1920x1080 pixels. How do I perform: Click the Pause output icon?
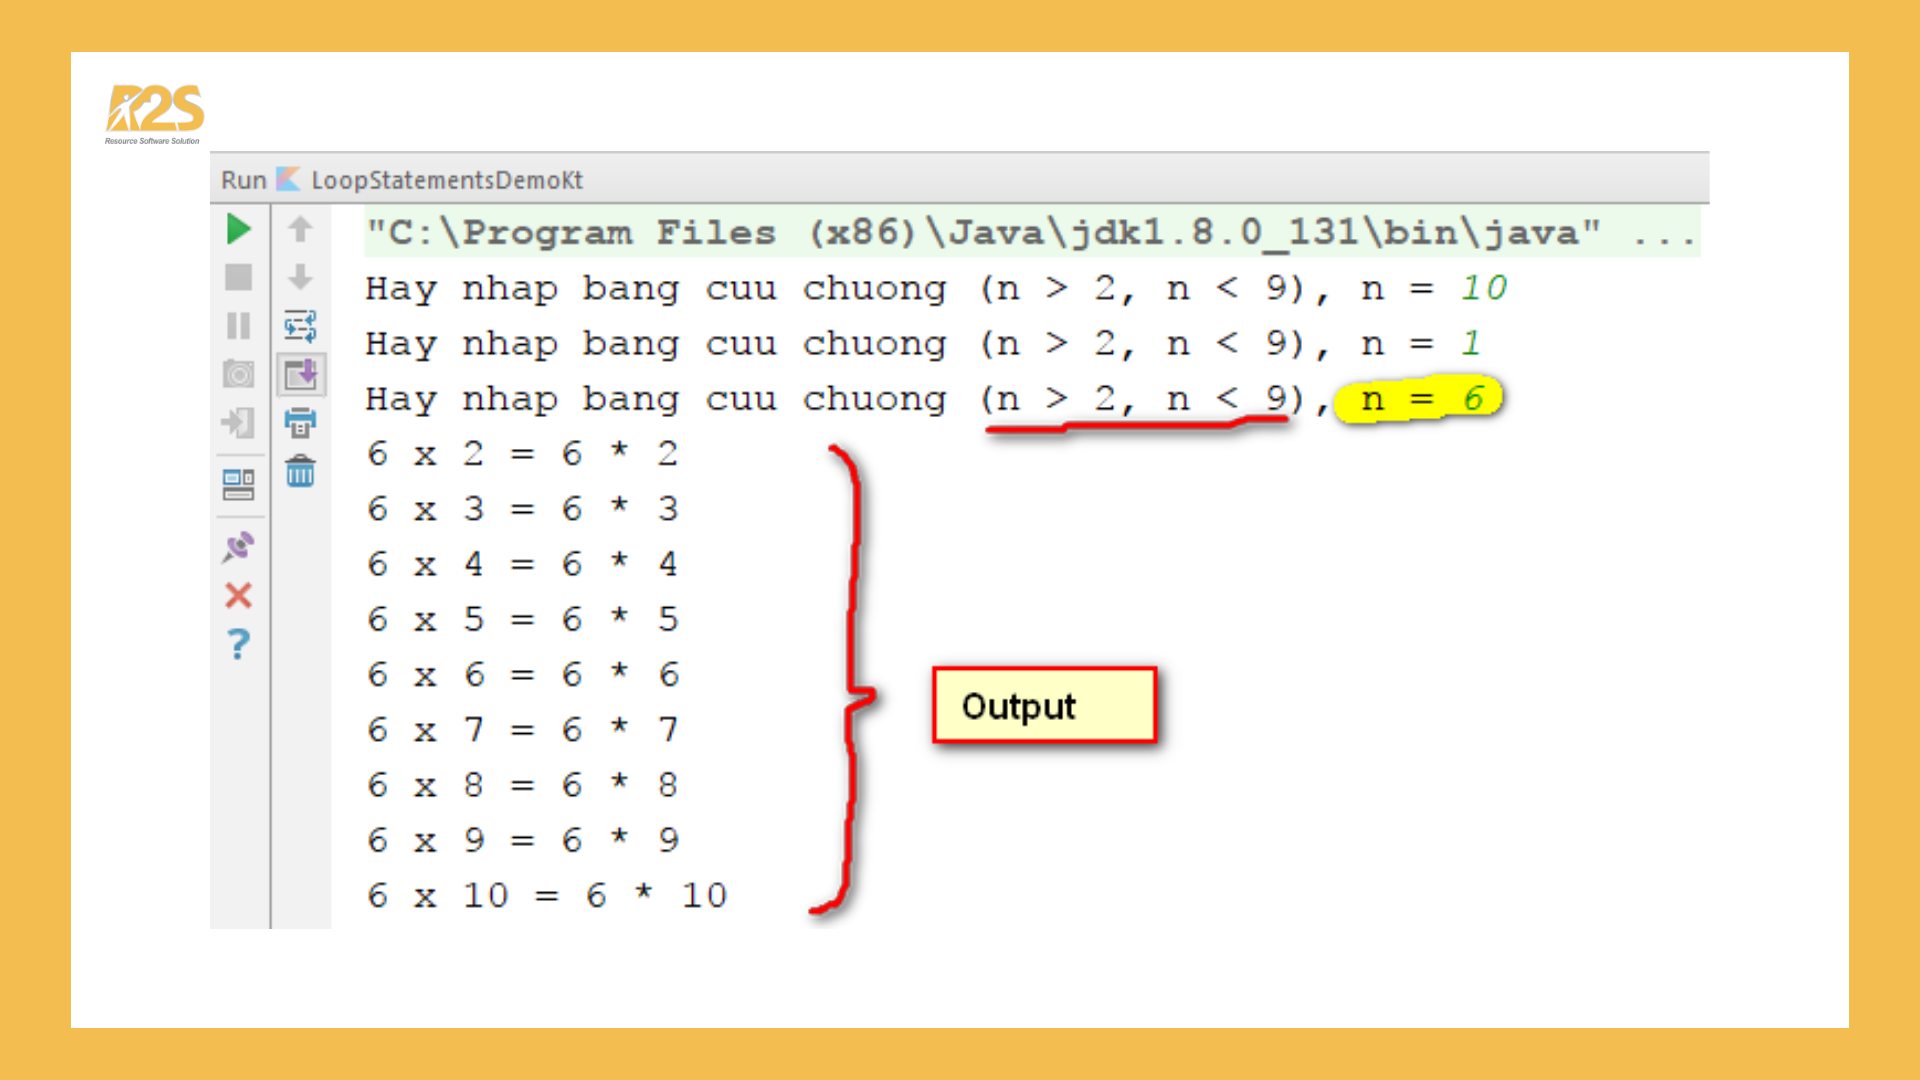238,326
